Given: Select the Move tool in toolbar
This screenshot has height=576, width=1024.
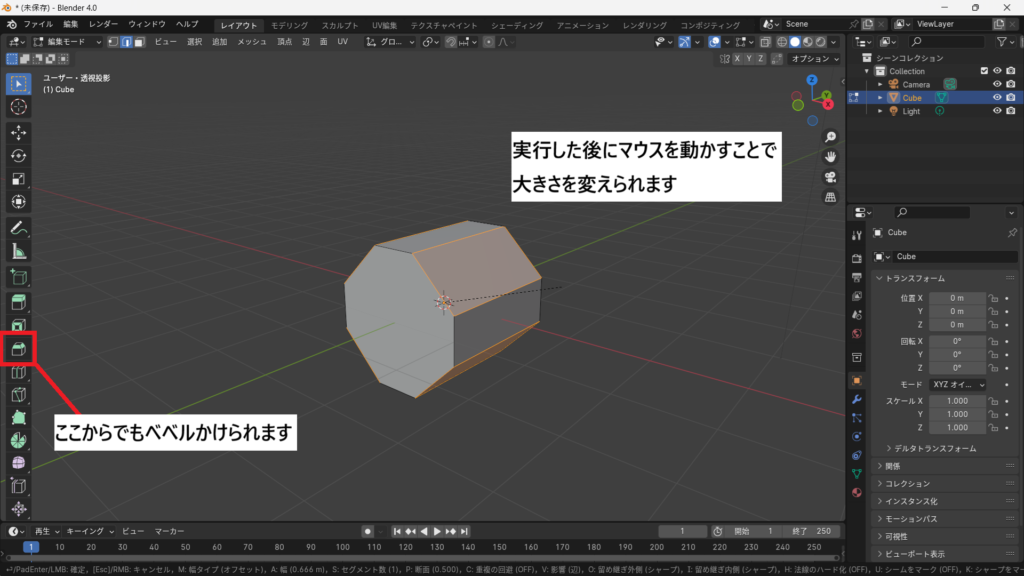Looking at the screenshot, I should [x=18, y=132].
